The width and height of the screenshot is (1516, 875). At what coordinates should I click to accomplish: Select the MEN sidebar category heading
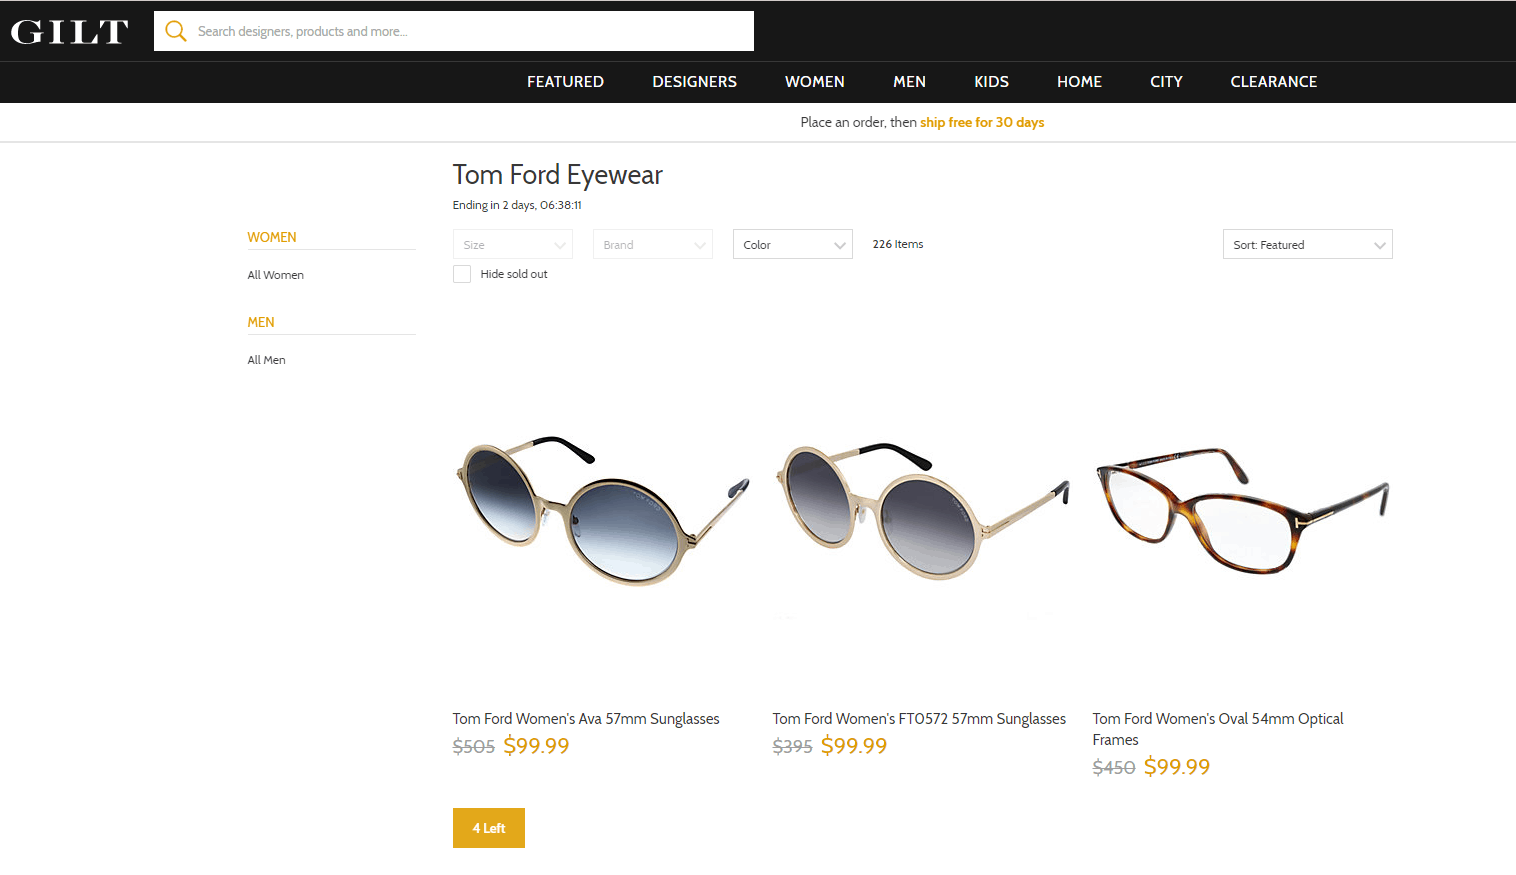[261, 322]
